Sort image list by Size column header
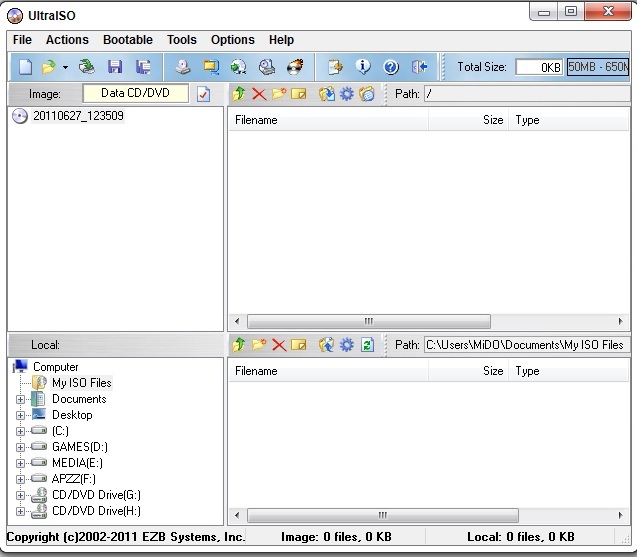637x557 pixels. (468, 120)
